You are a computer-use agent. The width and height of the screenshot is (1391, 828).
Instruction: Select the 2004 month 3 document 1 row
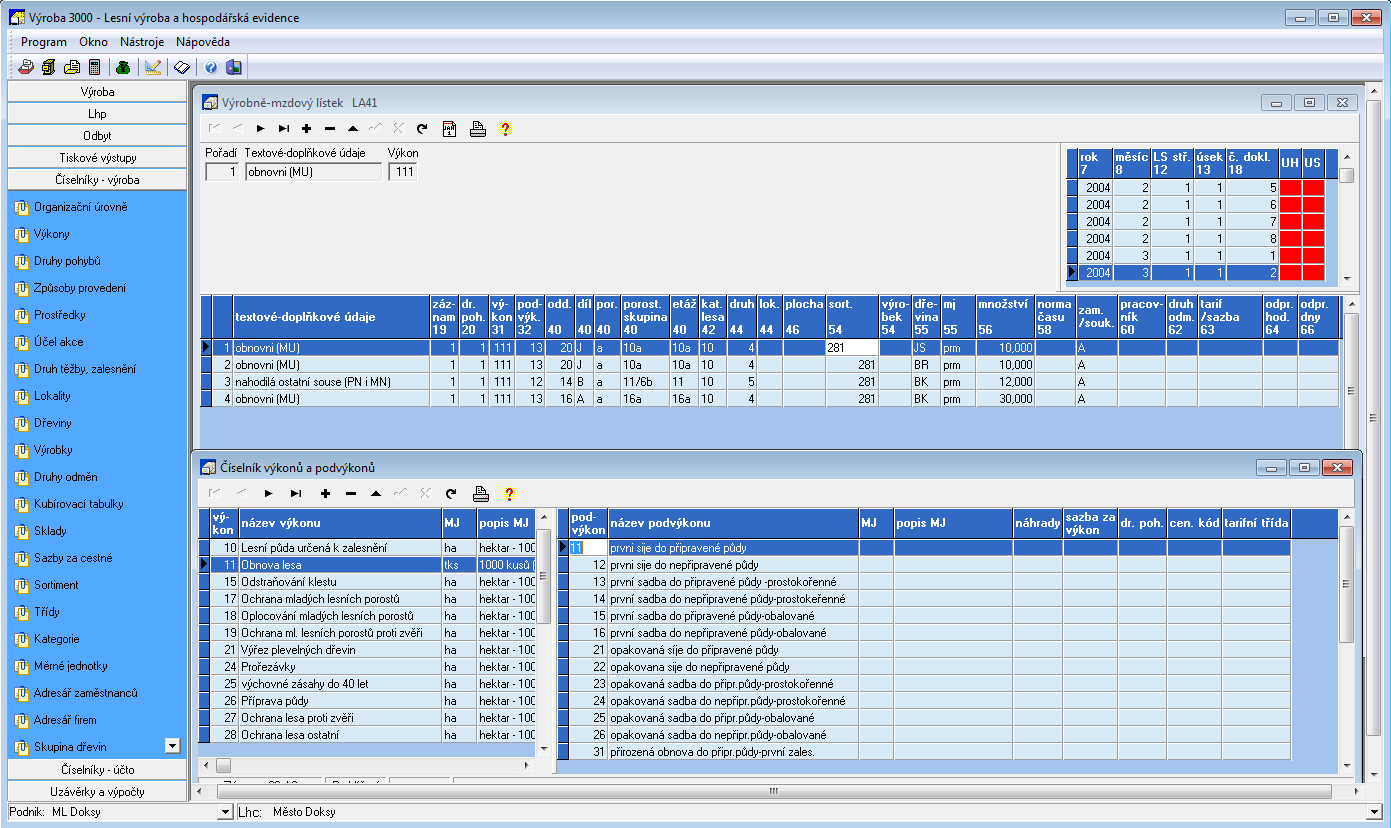1195,255
